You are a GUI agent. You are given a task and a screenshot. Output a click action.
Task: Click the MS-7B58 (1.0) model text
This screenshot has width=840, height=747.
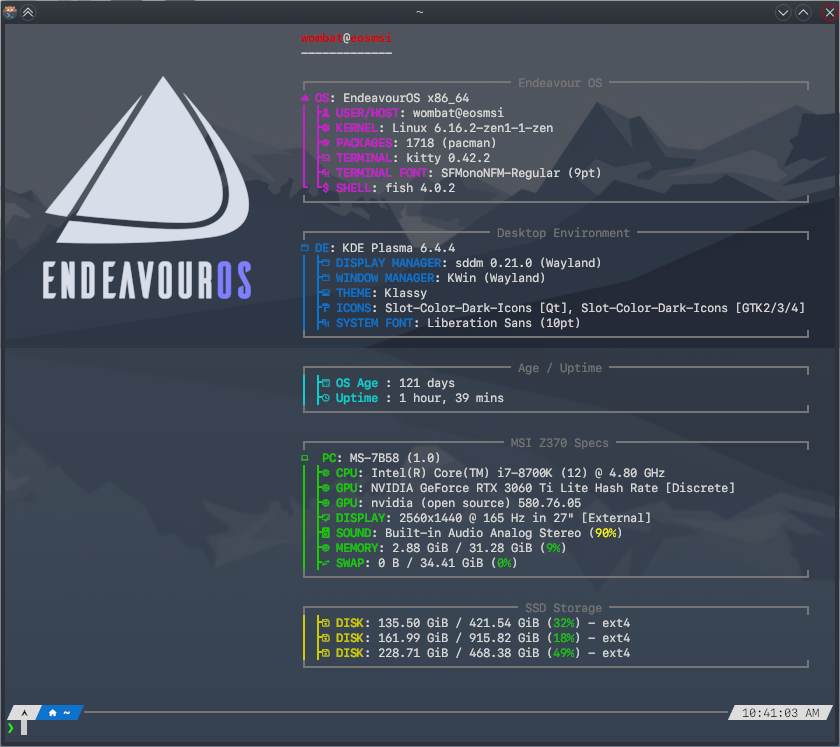point(395,458)
